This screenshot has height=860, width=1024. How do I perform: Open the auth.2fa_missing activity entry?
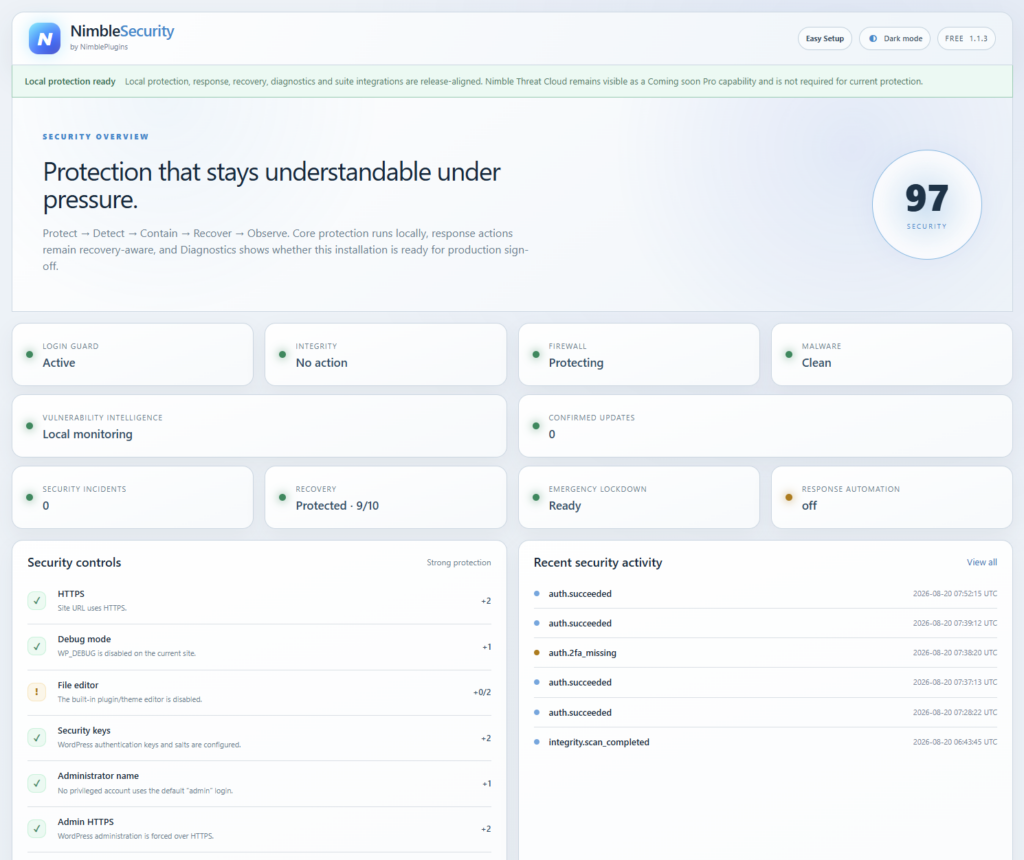tap(765, 653)
